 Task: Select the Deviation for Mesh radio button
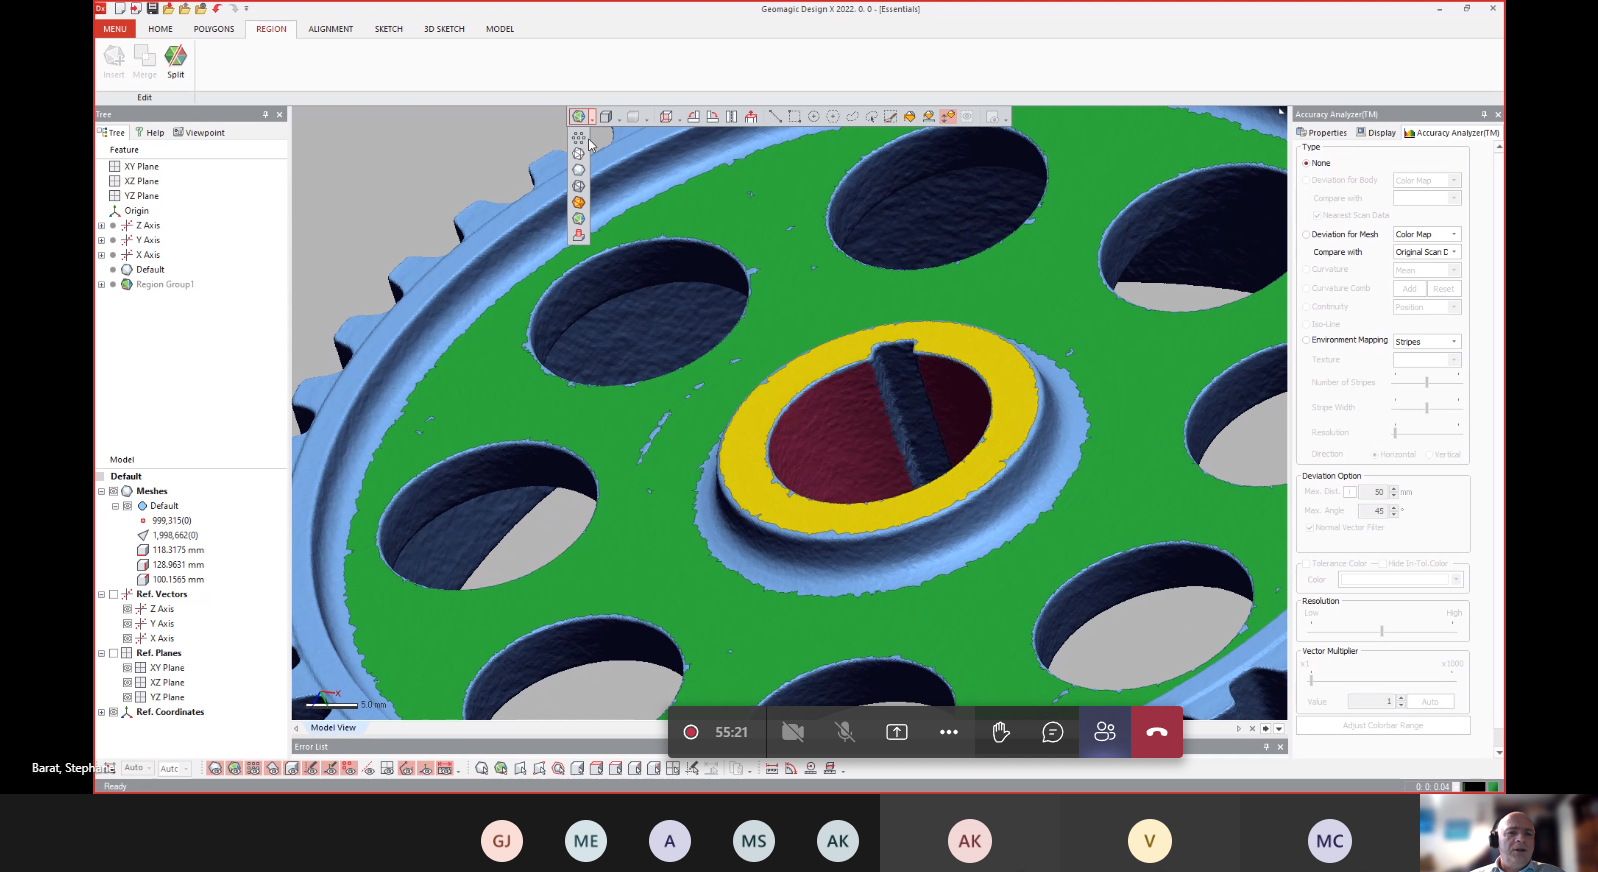point(1306,235)
